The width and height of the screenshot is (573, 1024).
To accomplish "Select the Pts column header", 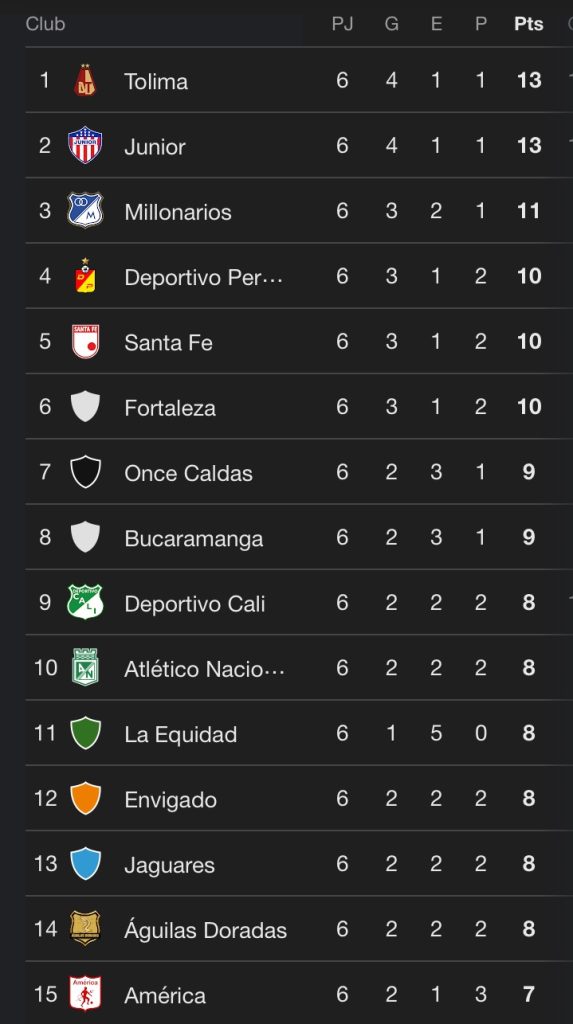I will 529,24.
